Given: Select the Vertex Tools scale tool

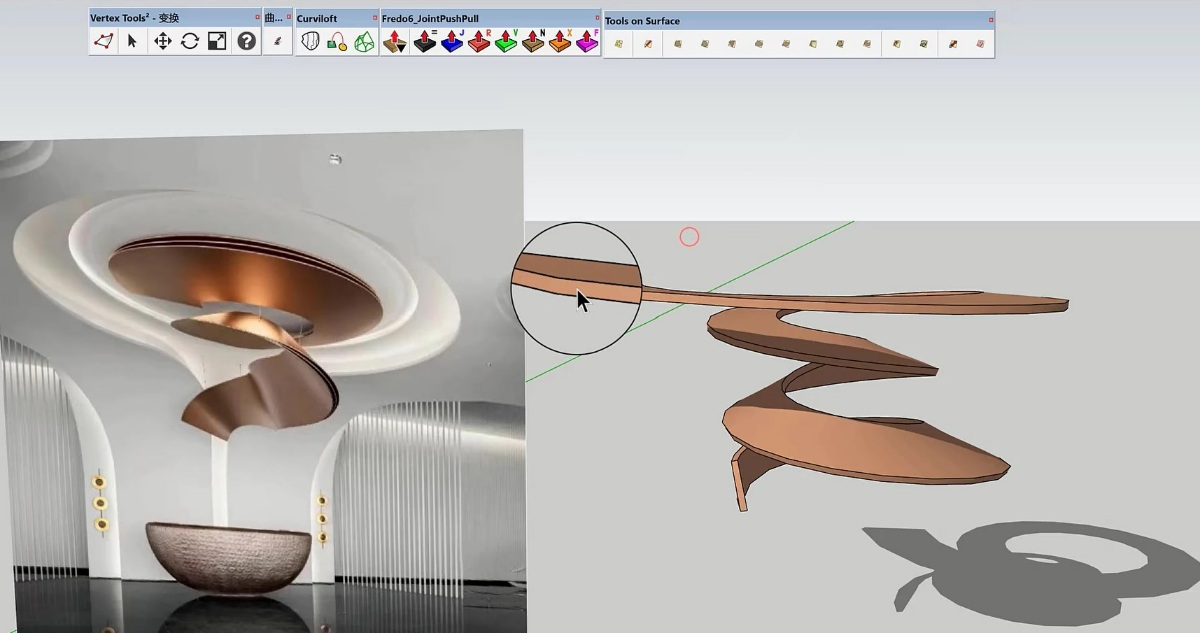Looking at the screenshot, I should coord(217,41).
